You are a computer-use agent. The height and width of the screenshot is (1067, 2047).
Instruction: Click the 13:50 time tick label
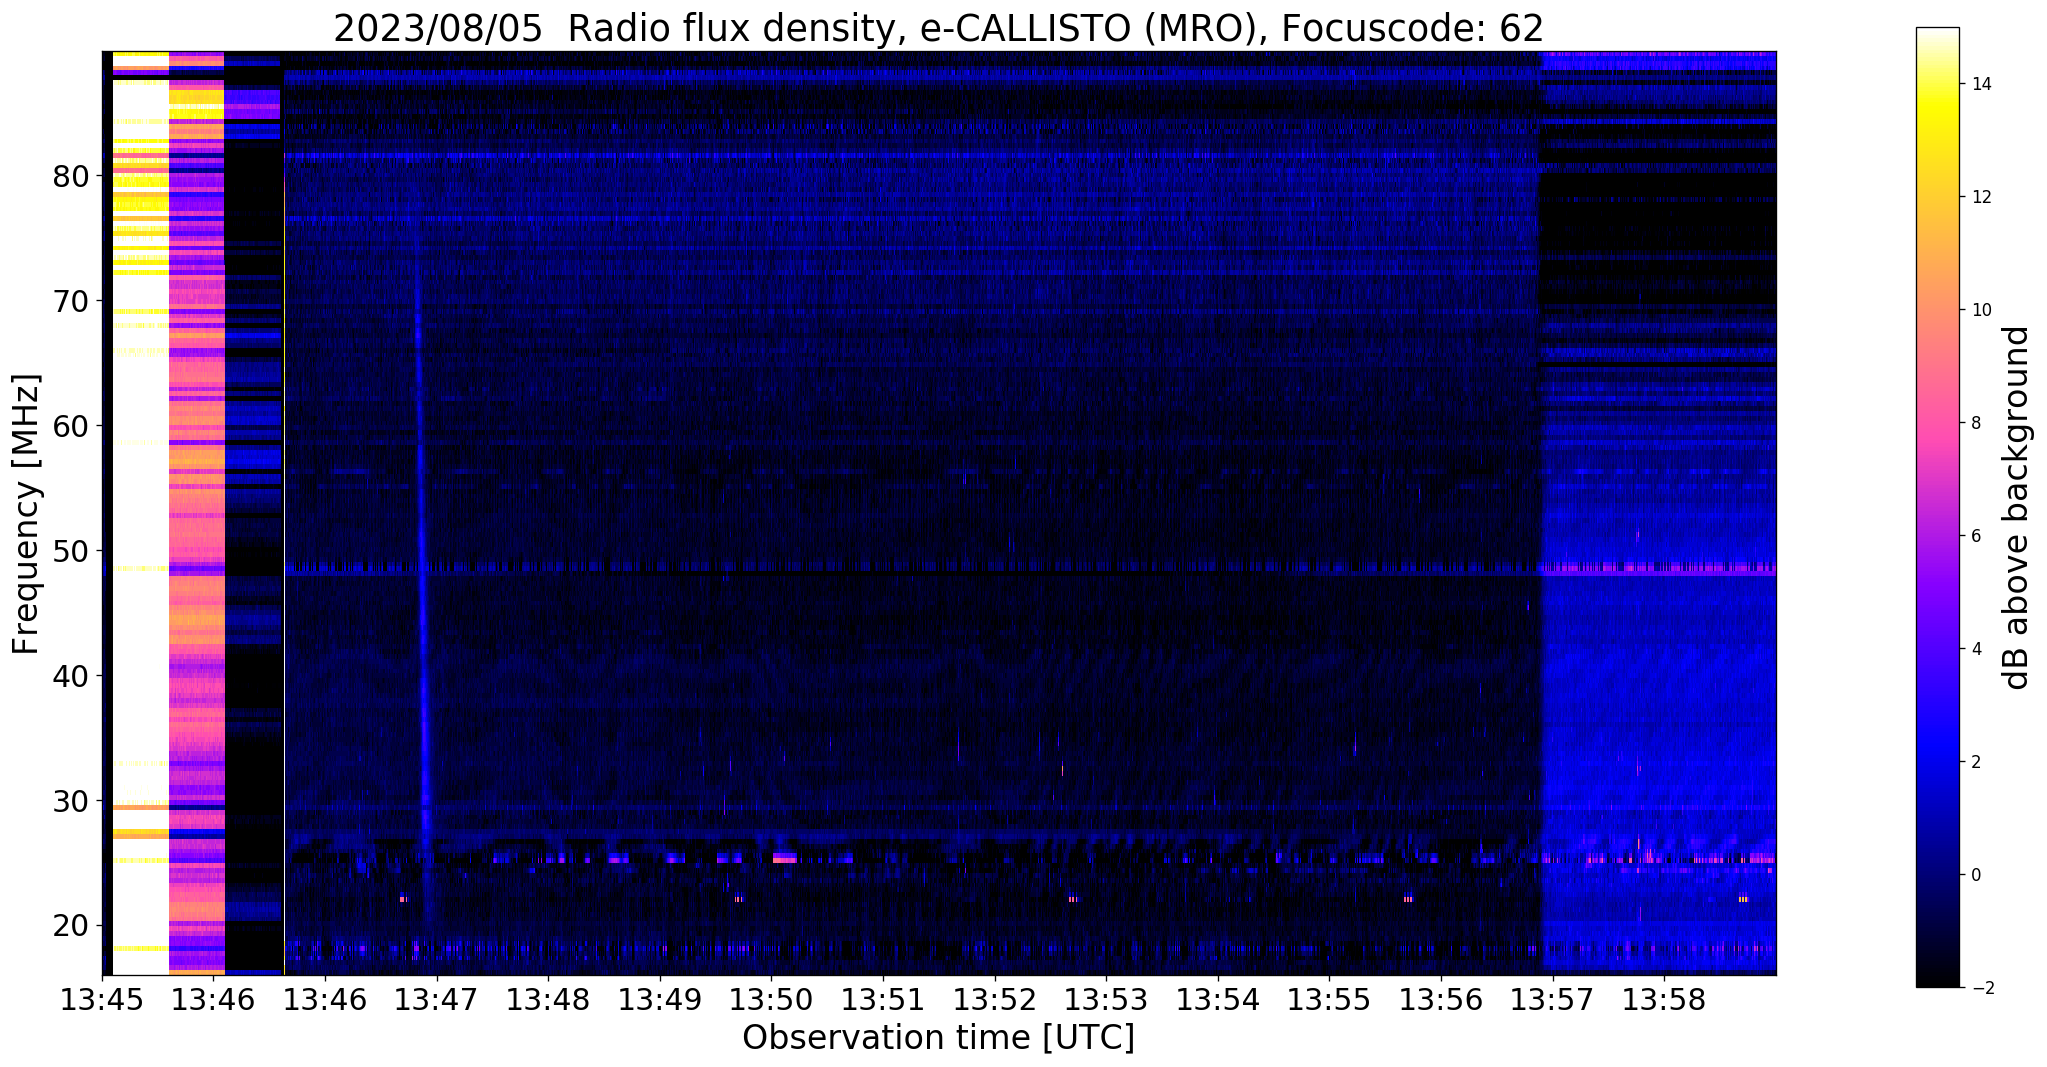[771, 999]
